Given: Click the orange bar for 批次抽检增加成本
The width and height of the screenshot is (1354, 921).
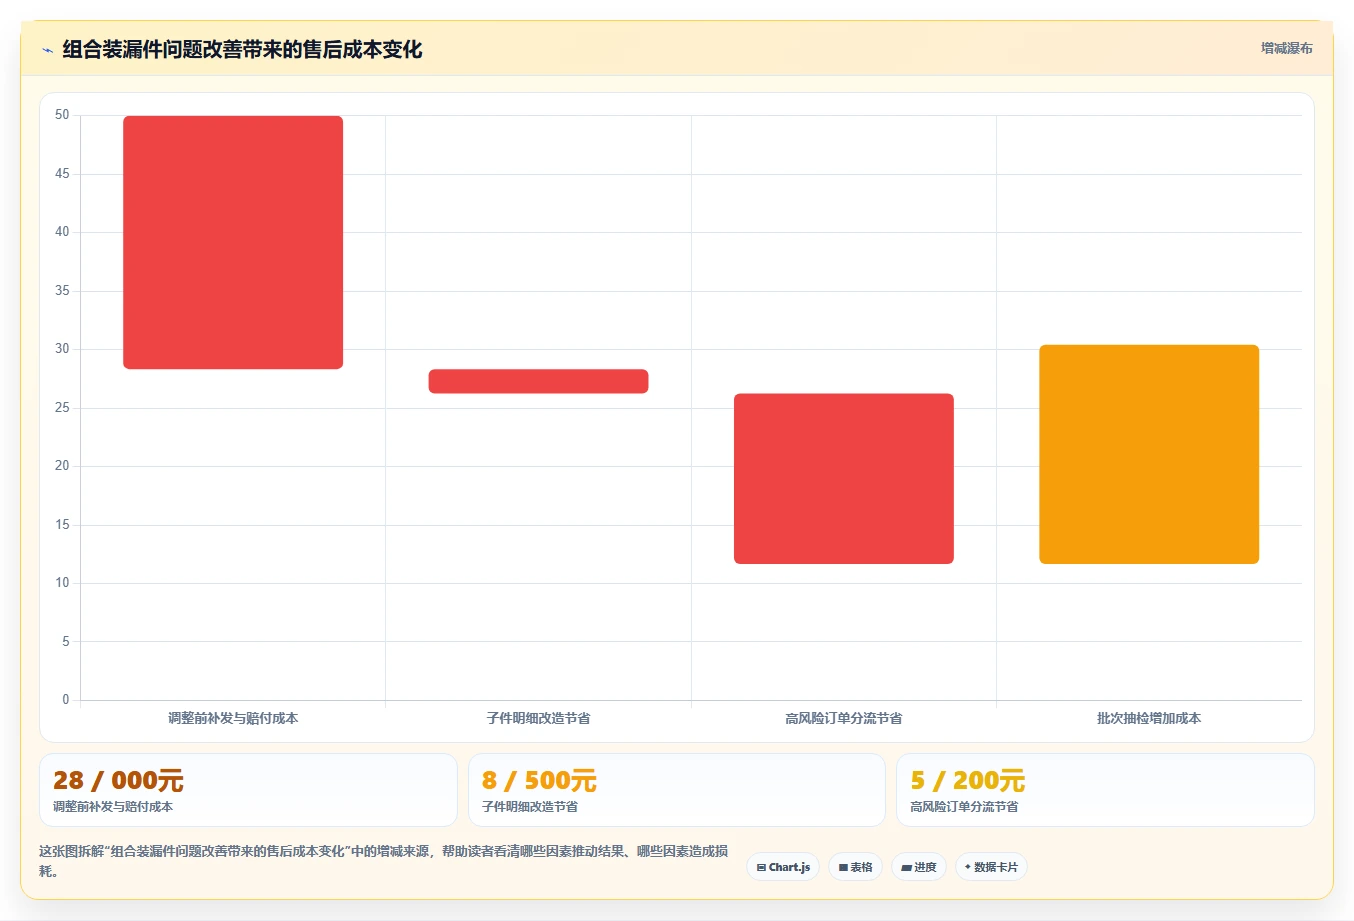Looking at the screenshot, I should [x=1149, y=454].
